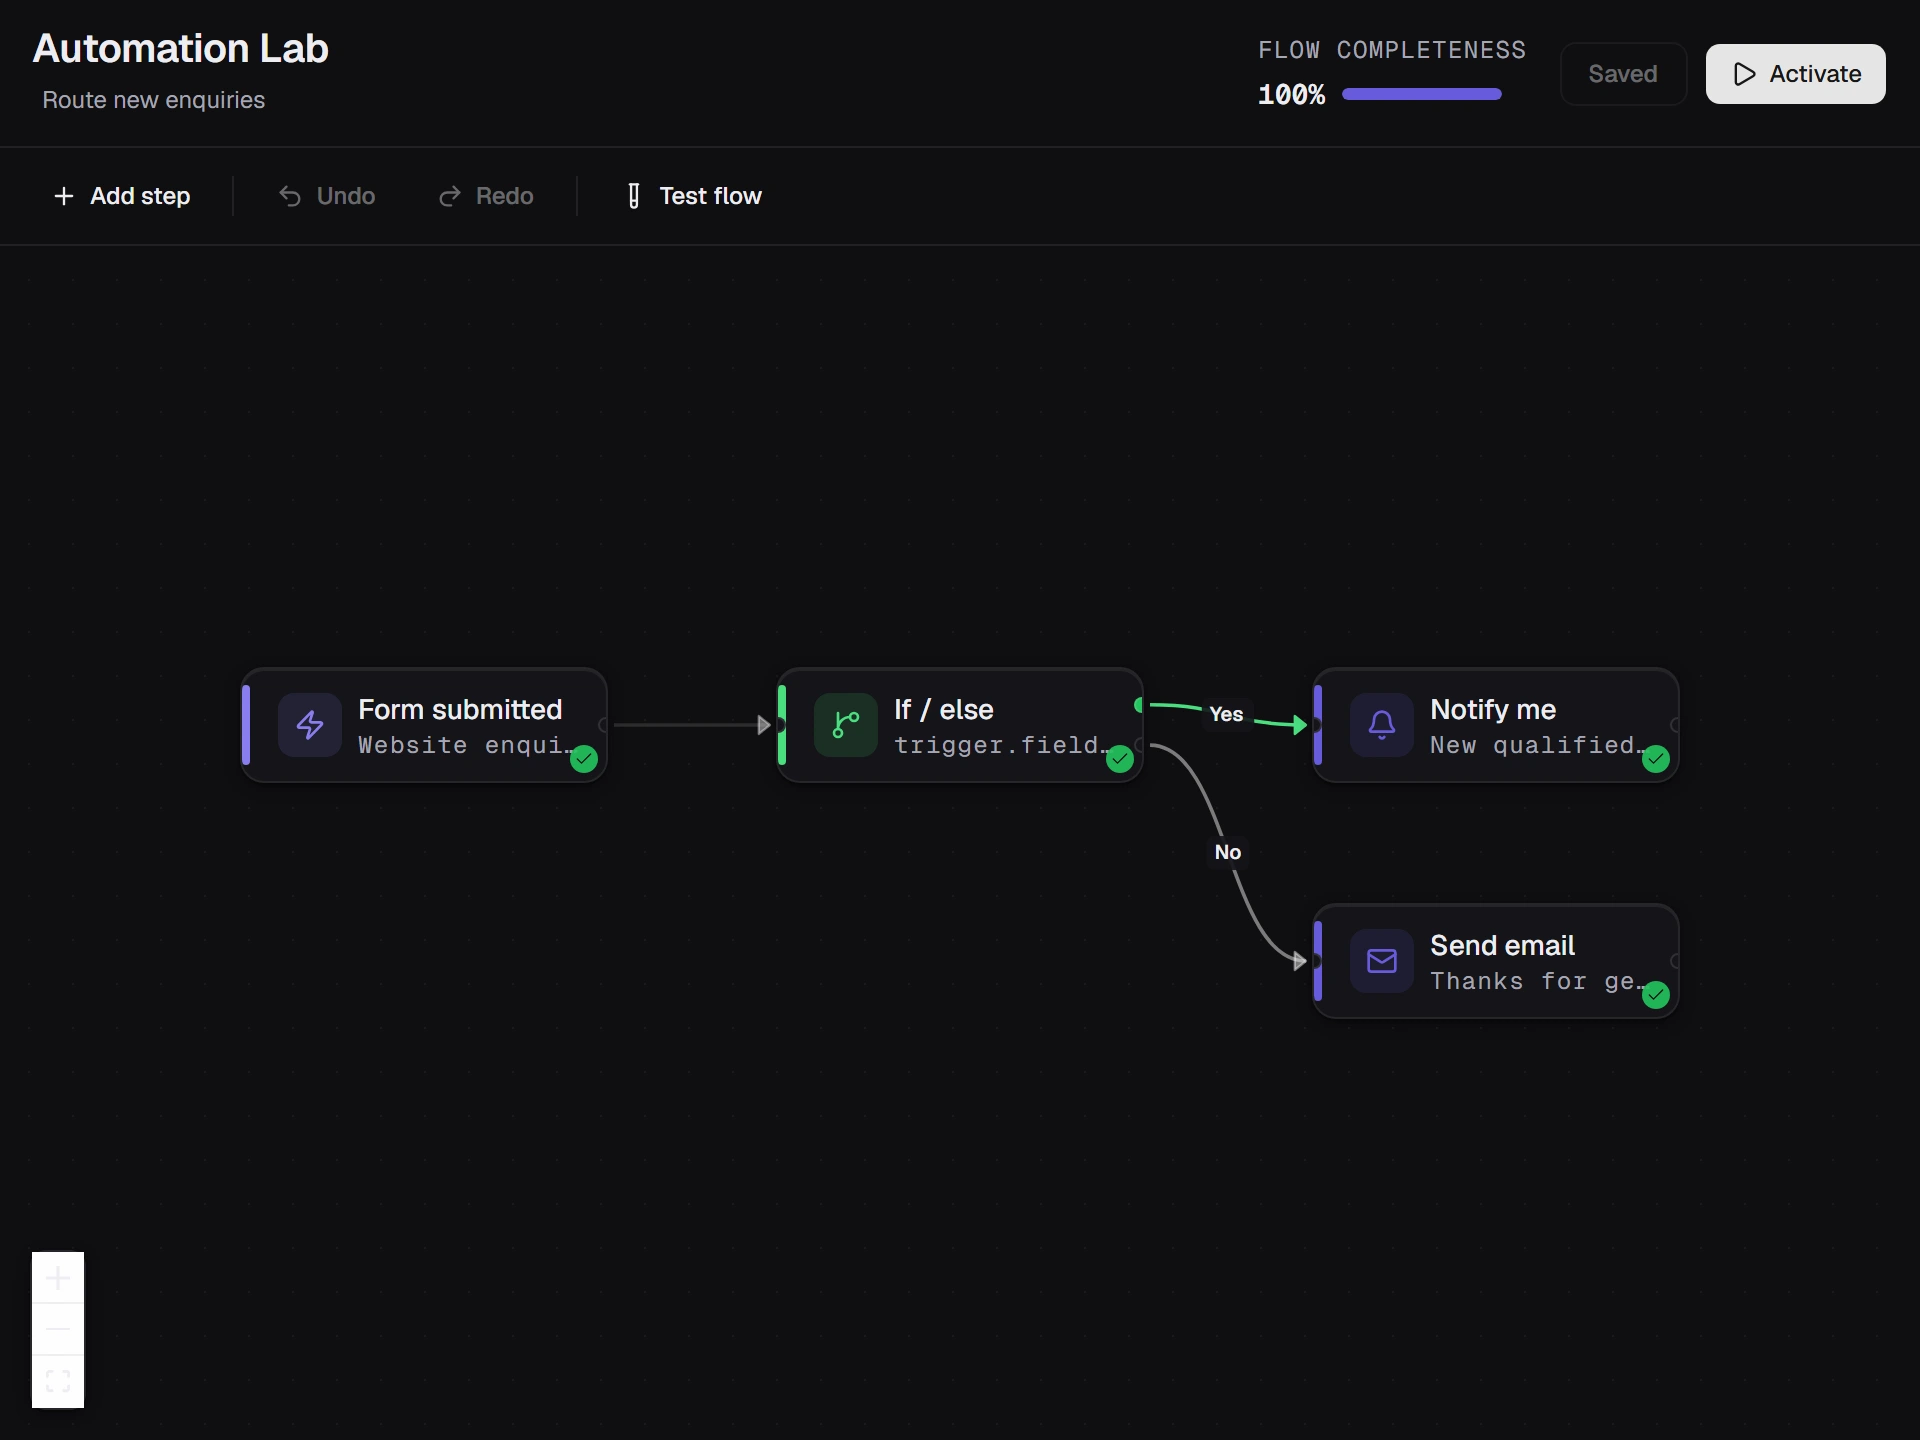
Task: Click the flow completeness progress bar
Action: pos(1421,94)
